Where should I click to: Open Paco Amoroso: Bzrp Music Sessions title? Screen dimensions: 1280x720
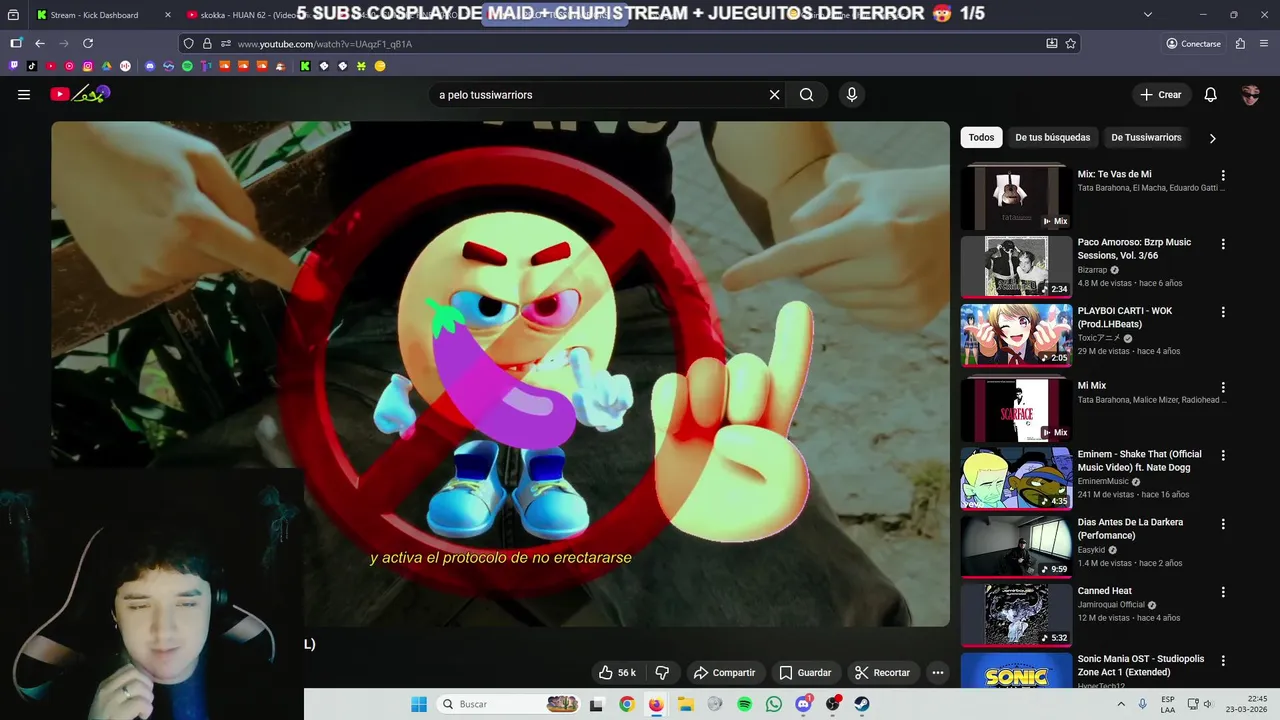pos(1134,249)
